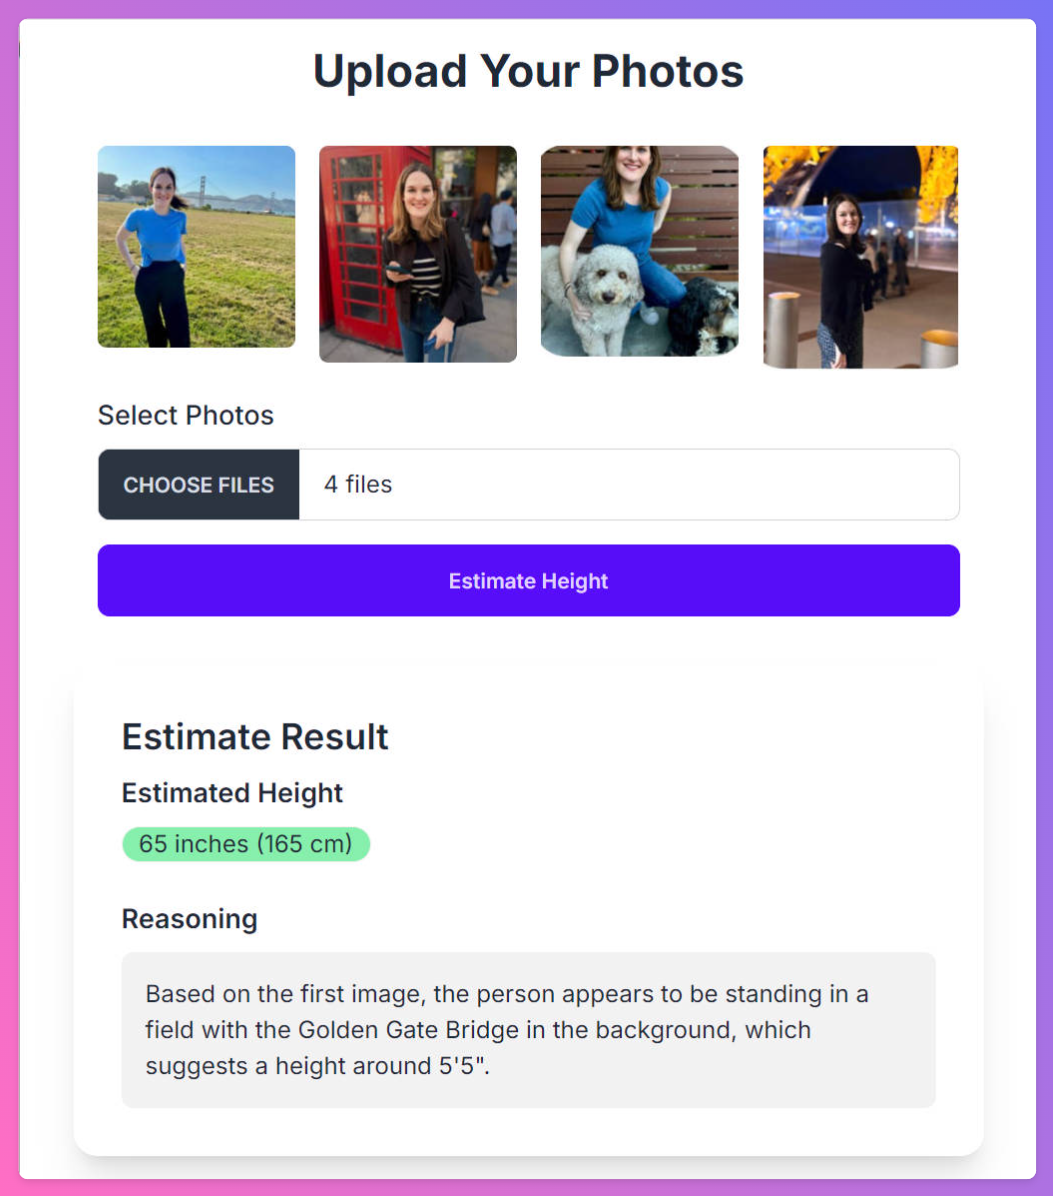Click the gray reasoning explanation text box
The width and height of the screenshot is (1053, 1196).
click(528, 1030)
